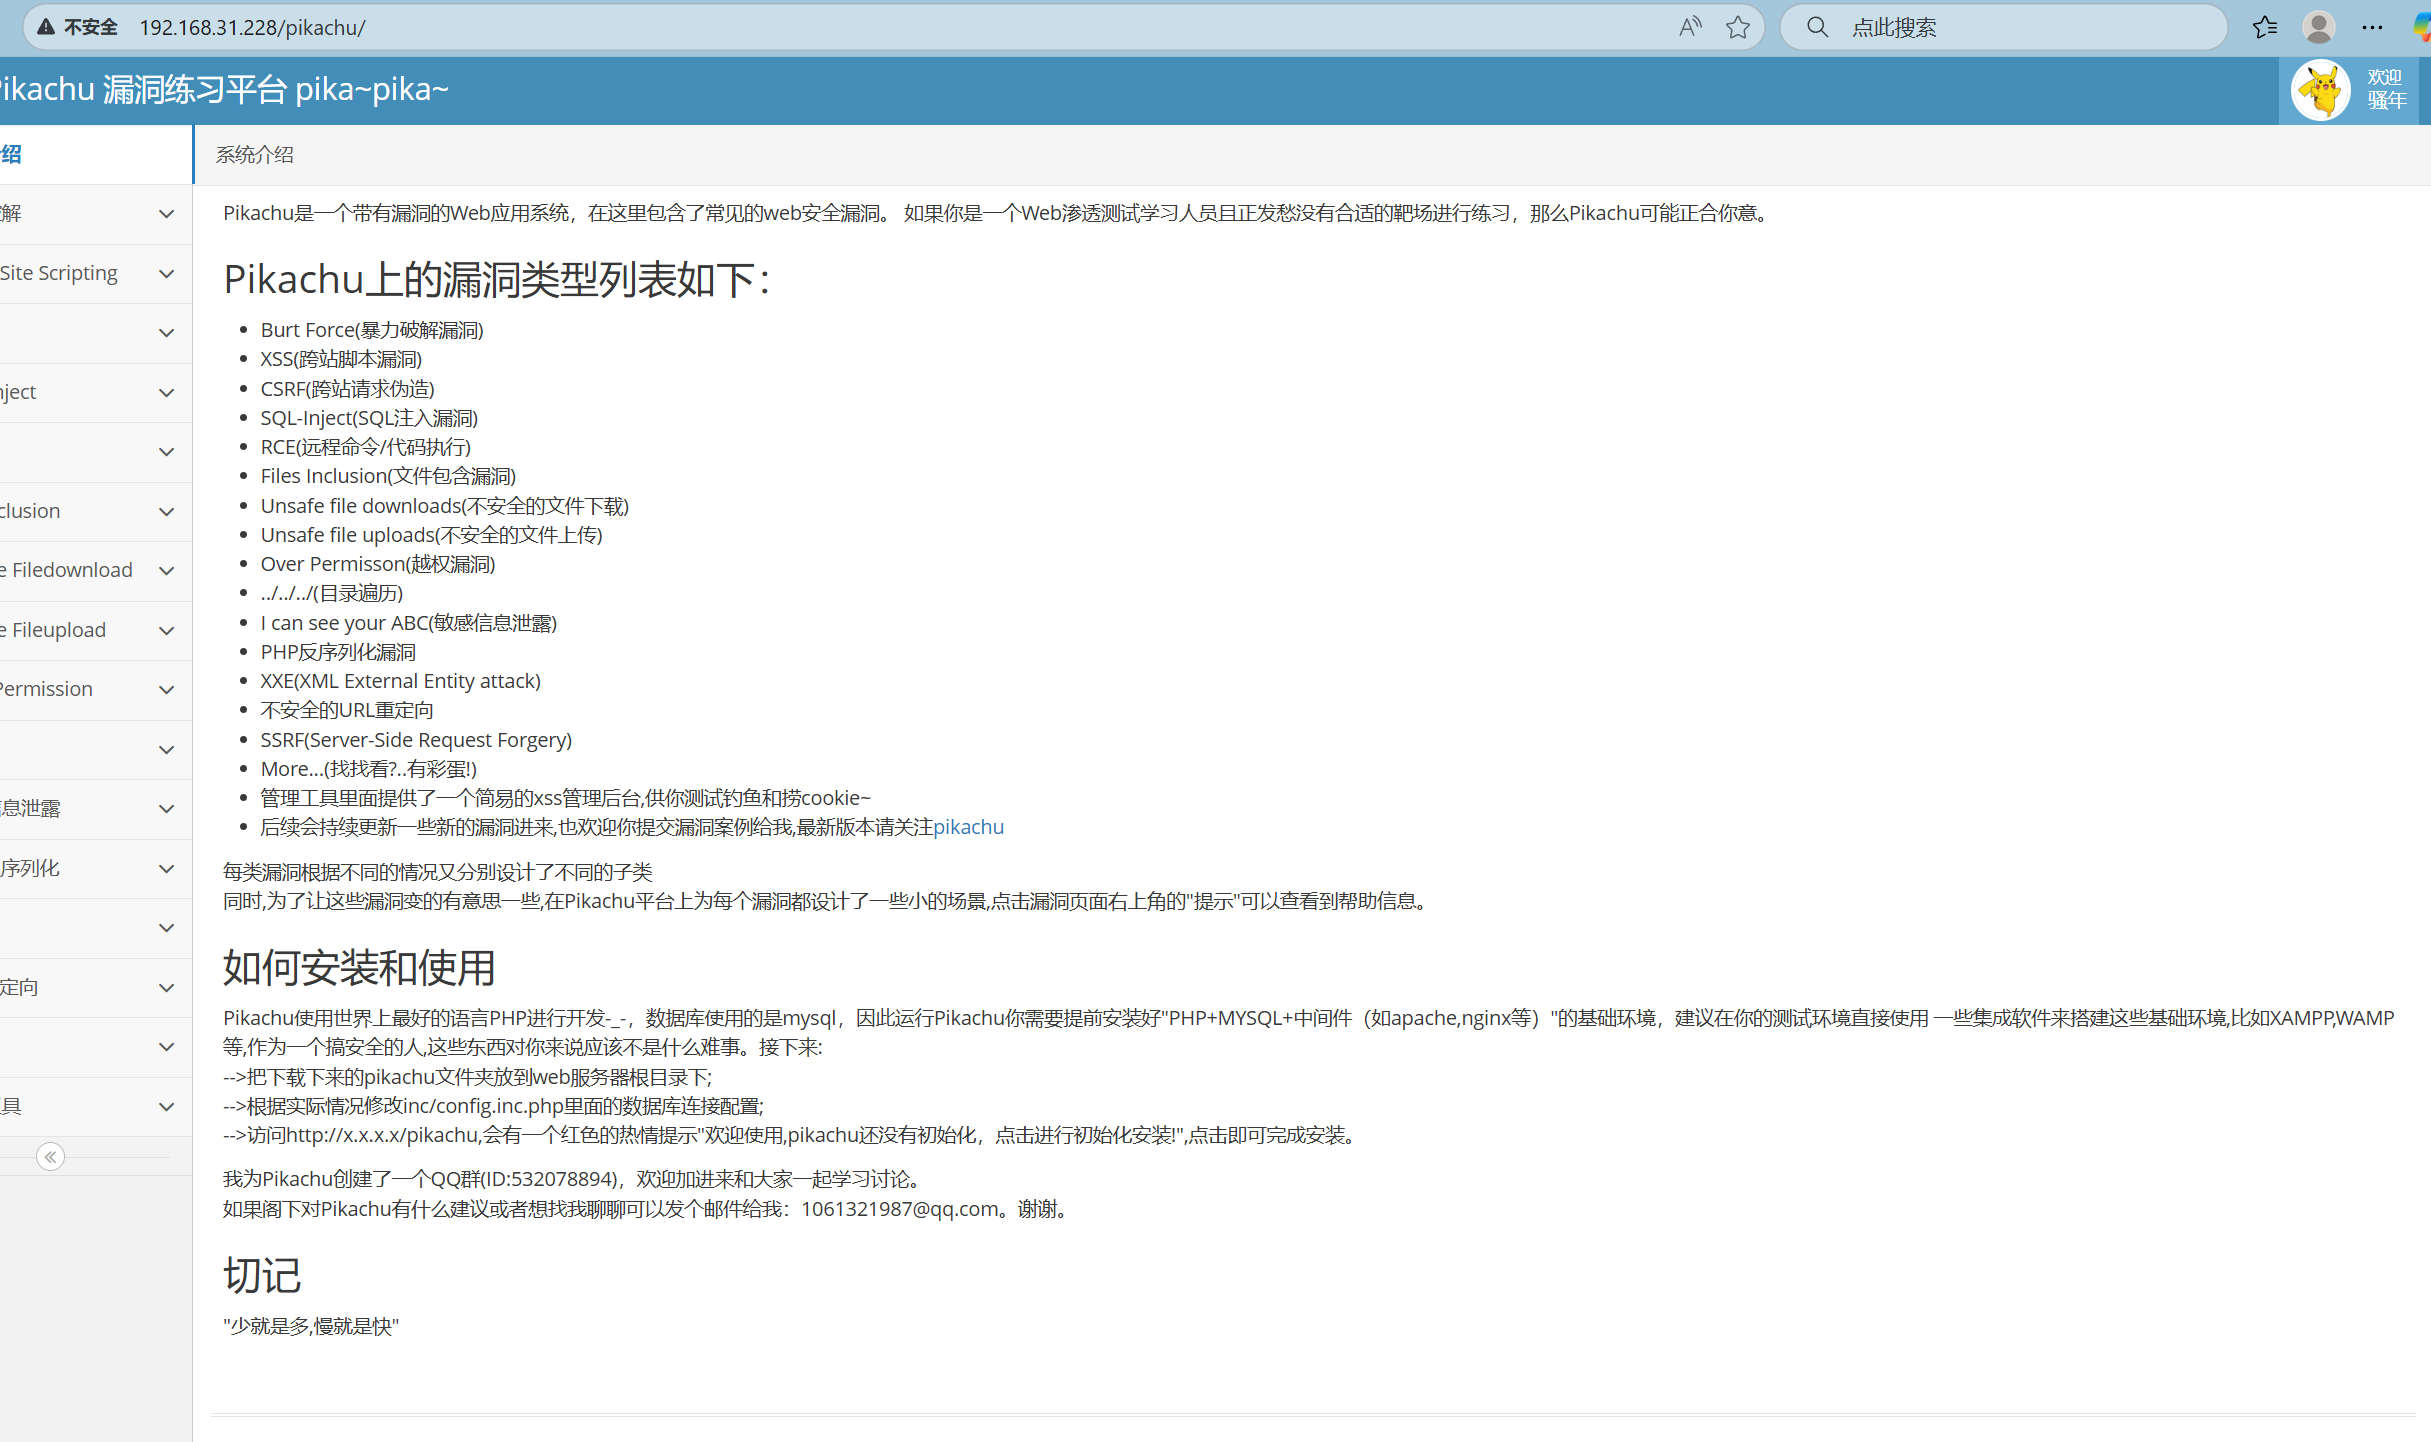Screen dimensions: 2431x1442
Task: Open the favorites list icon
Action: [2265, 27]
